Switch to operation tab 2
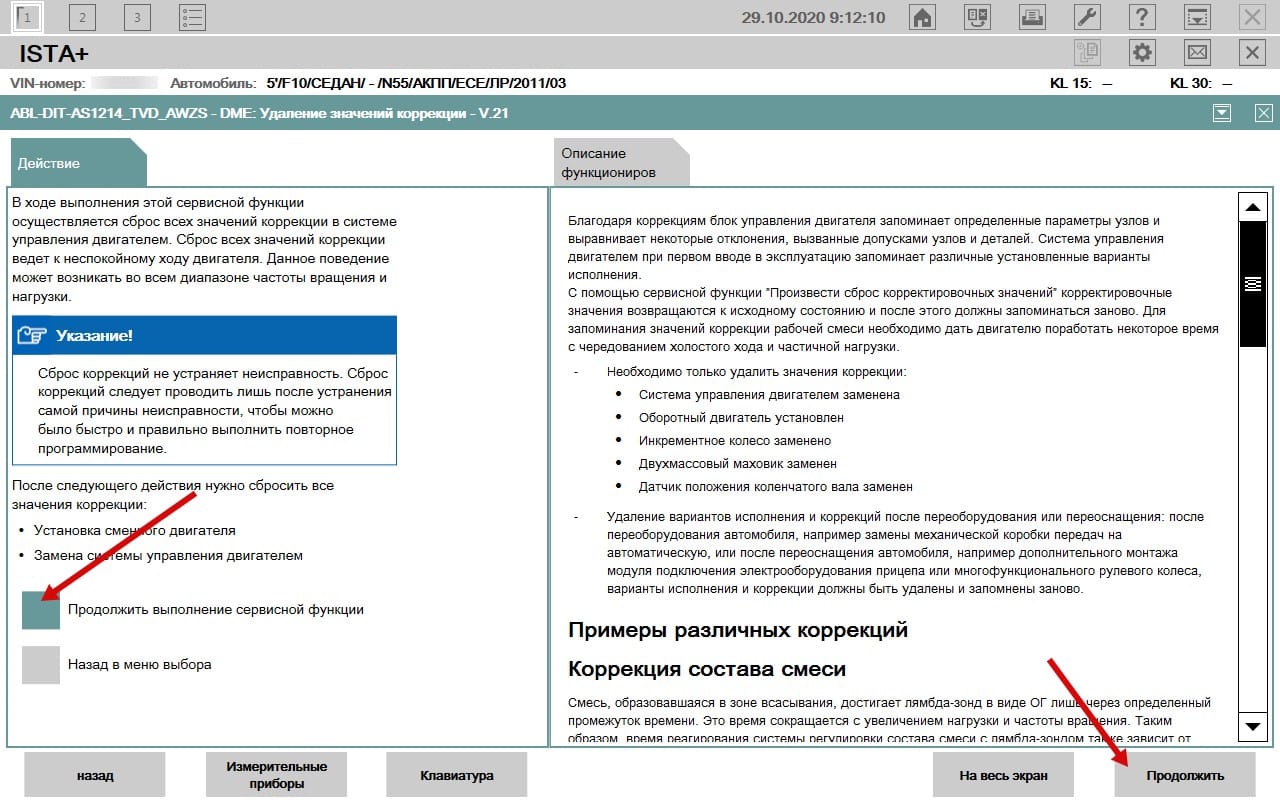Screen dimensions: 1280x800 (83, 17)
